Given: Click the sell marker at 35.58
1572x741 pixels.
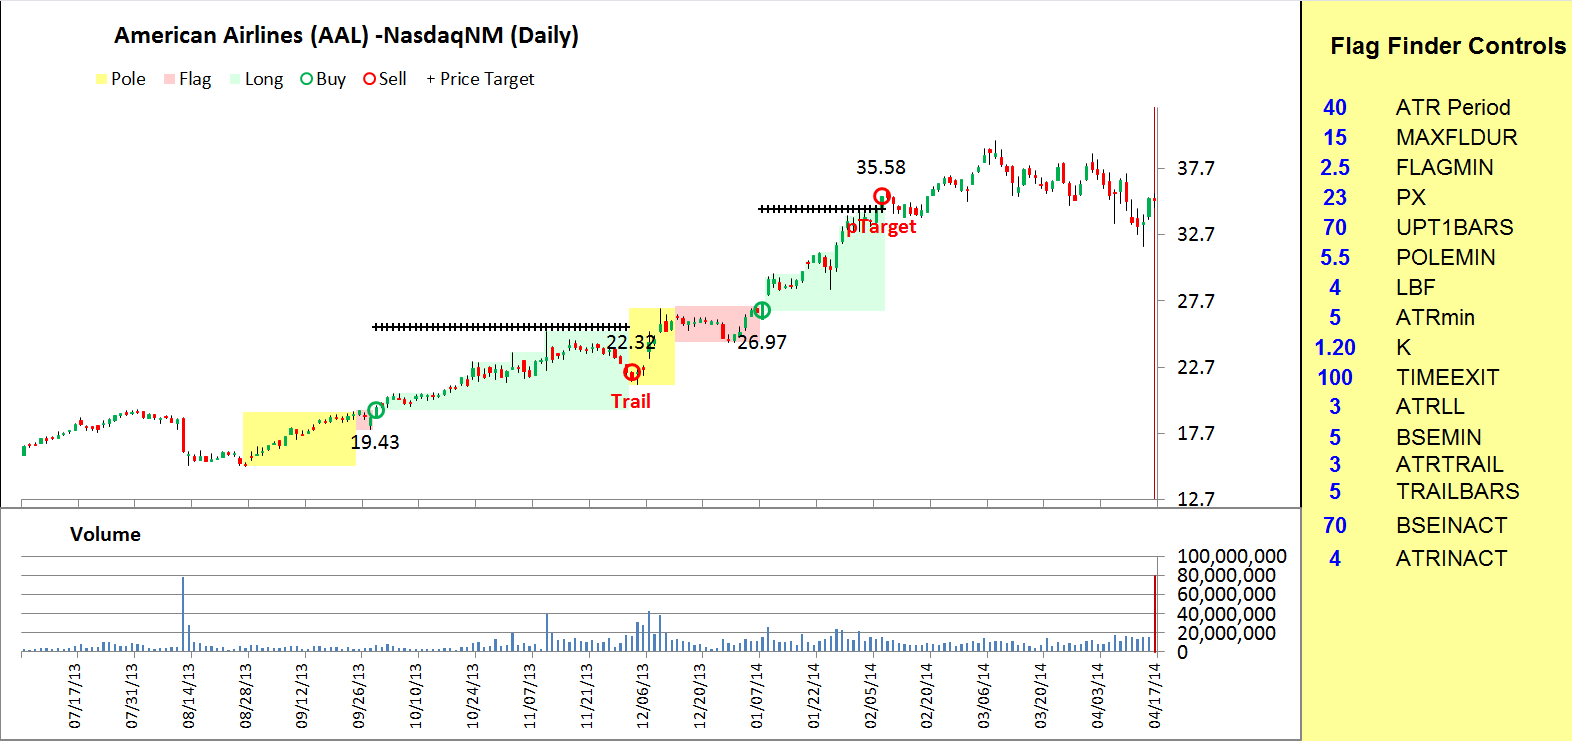Looking at the screenshot, I should [x=882, y=197].
